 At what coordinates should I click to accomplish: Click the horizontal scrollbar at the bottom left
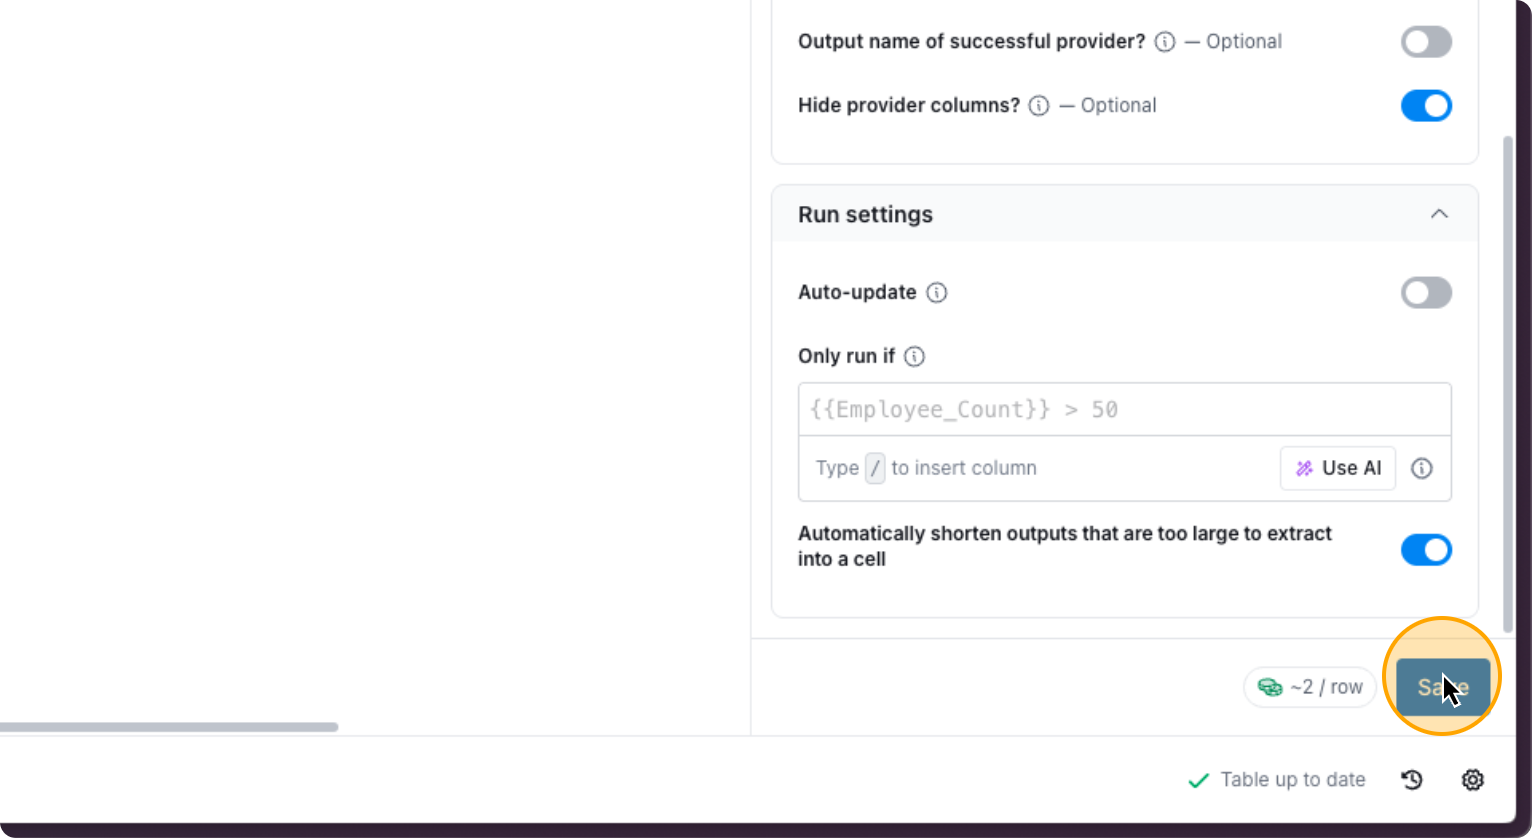coord(170,727)
